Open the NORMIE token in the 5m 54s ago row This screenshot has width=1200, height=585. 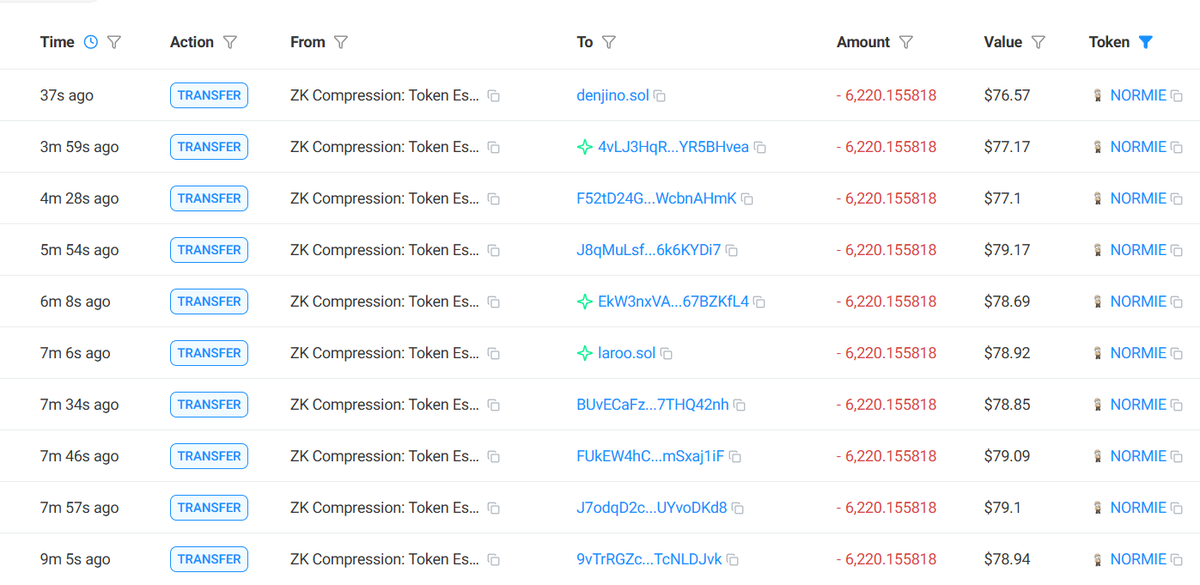[1138, 250]
